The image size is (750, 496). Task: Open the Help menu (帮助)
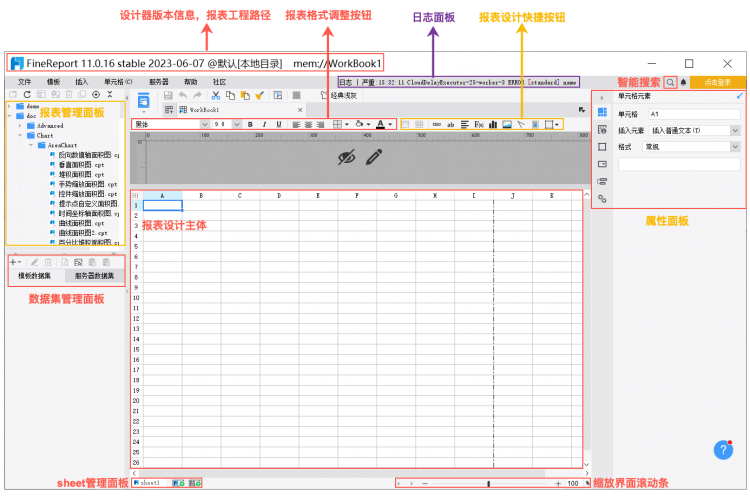tap(190, 82)
